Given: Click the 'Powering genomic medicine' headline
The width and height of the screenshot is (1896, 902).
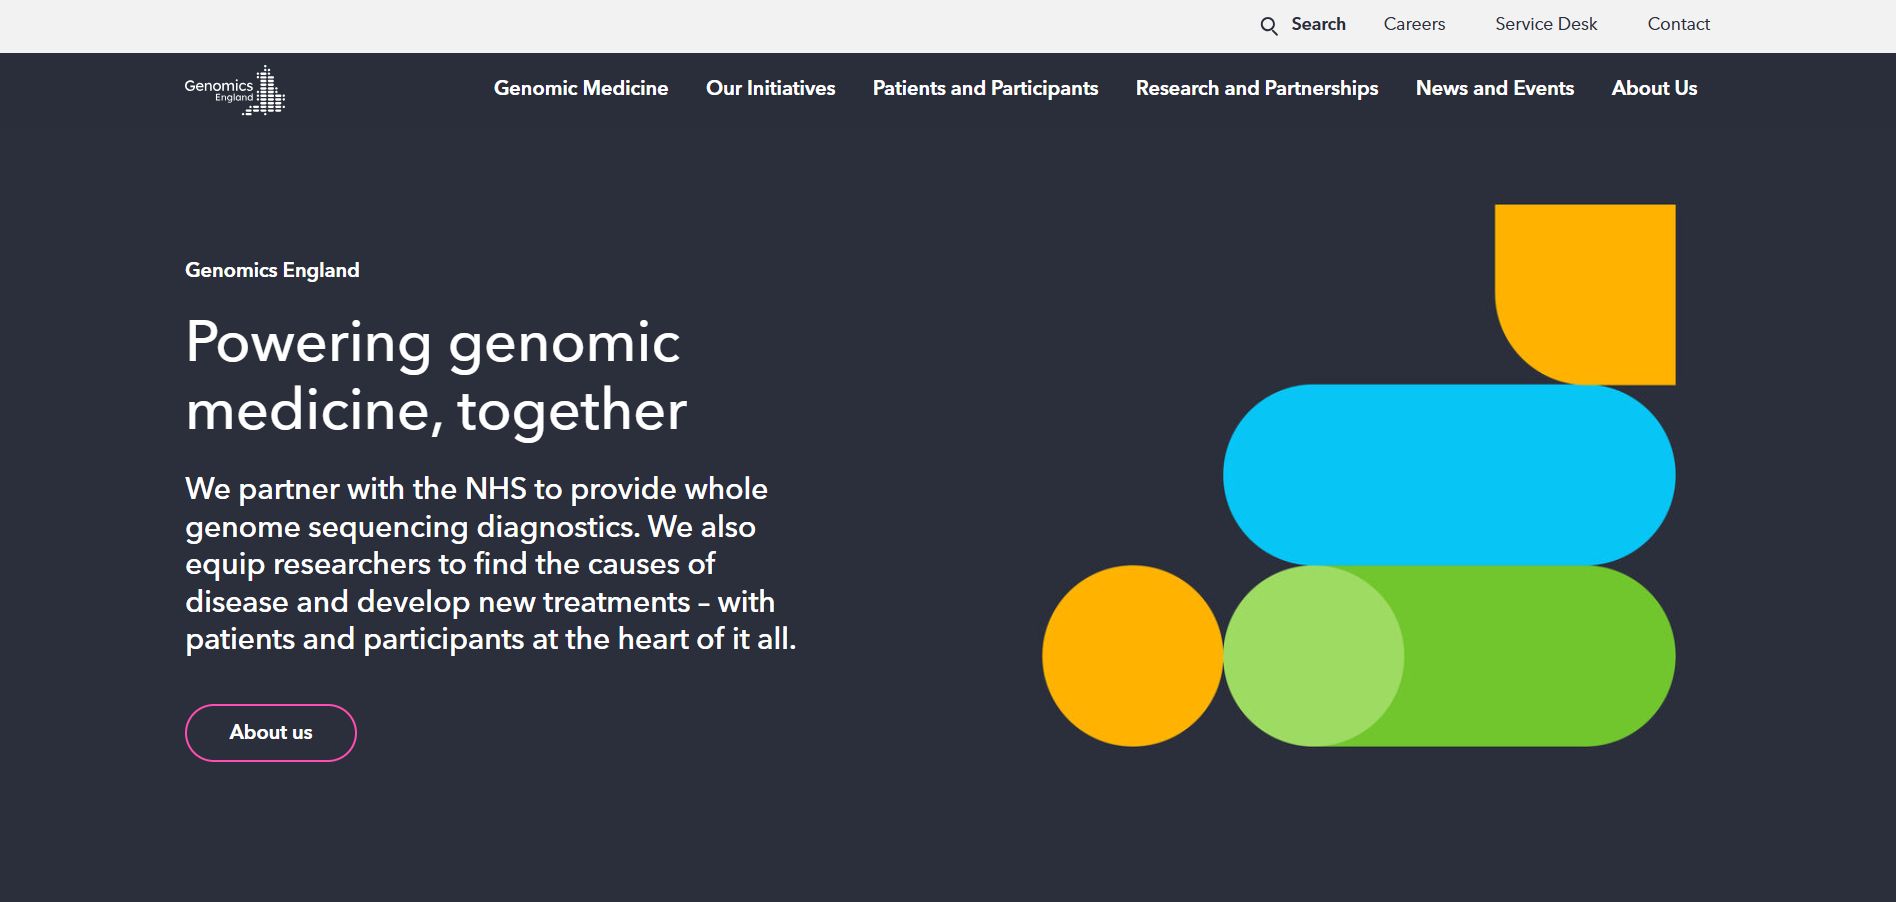Looking at the screenshot, I should point(435,375).
